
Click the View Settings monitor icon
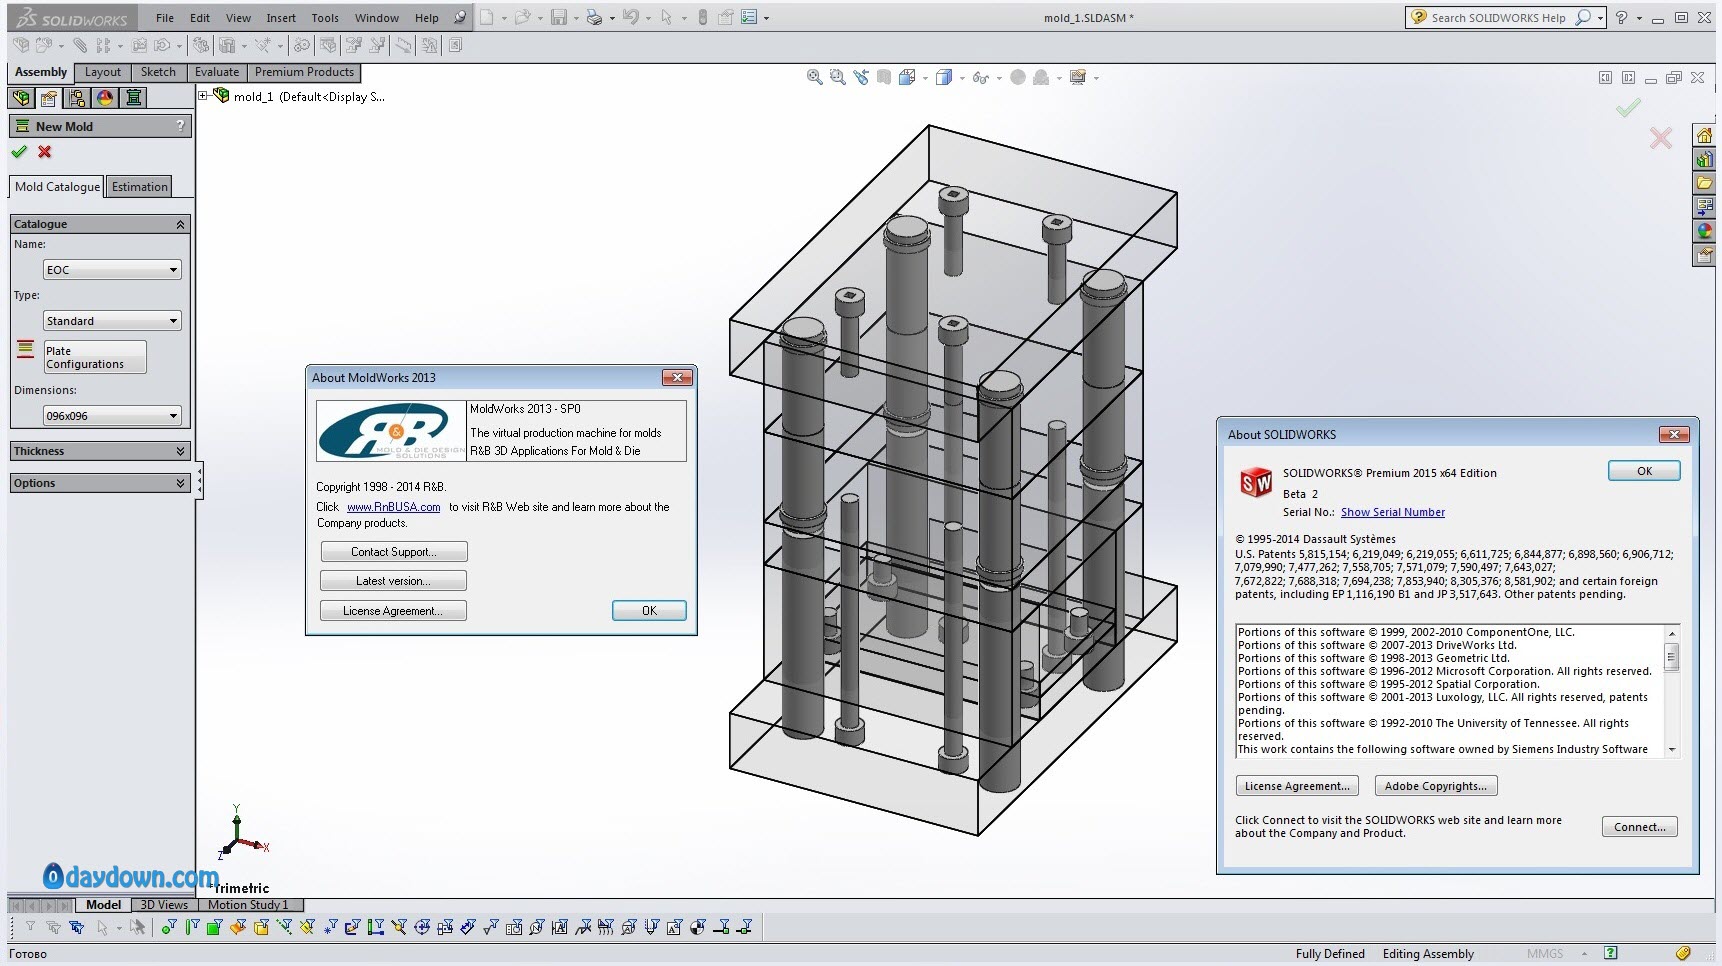tap(1078, 77)
